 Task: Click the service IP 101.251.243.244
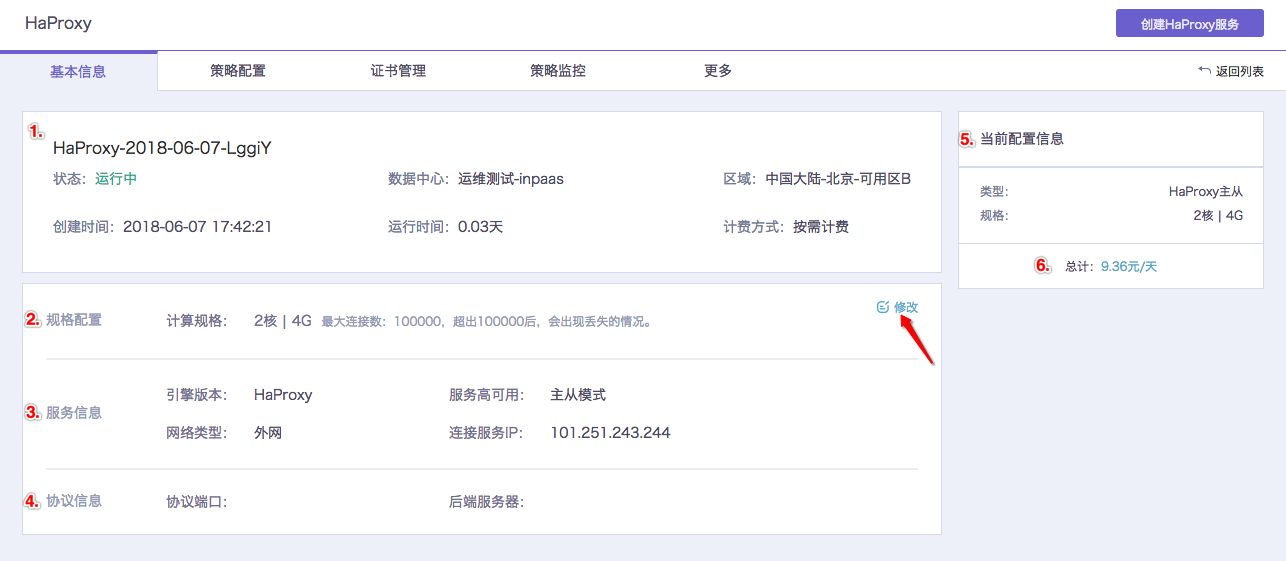(x=610, y=433)
